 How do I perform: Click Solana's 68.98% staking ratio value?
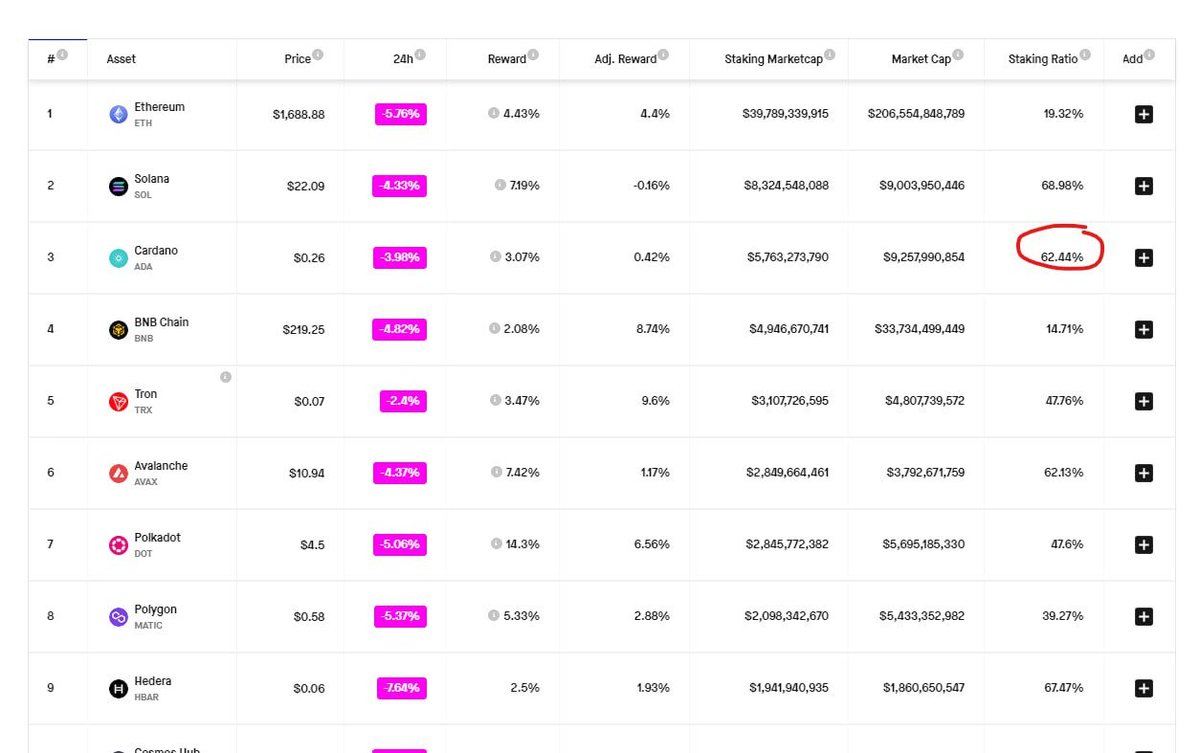coord(1062,186)
